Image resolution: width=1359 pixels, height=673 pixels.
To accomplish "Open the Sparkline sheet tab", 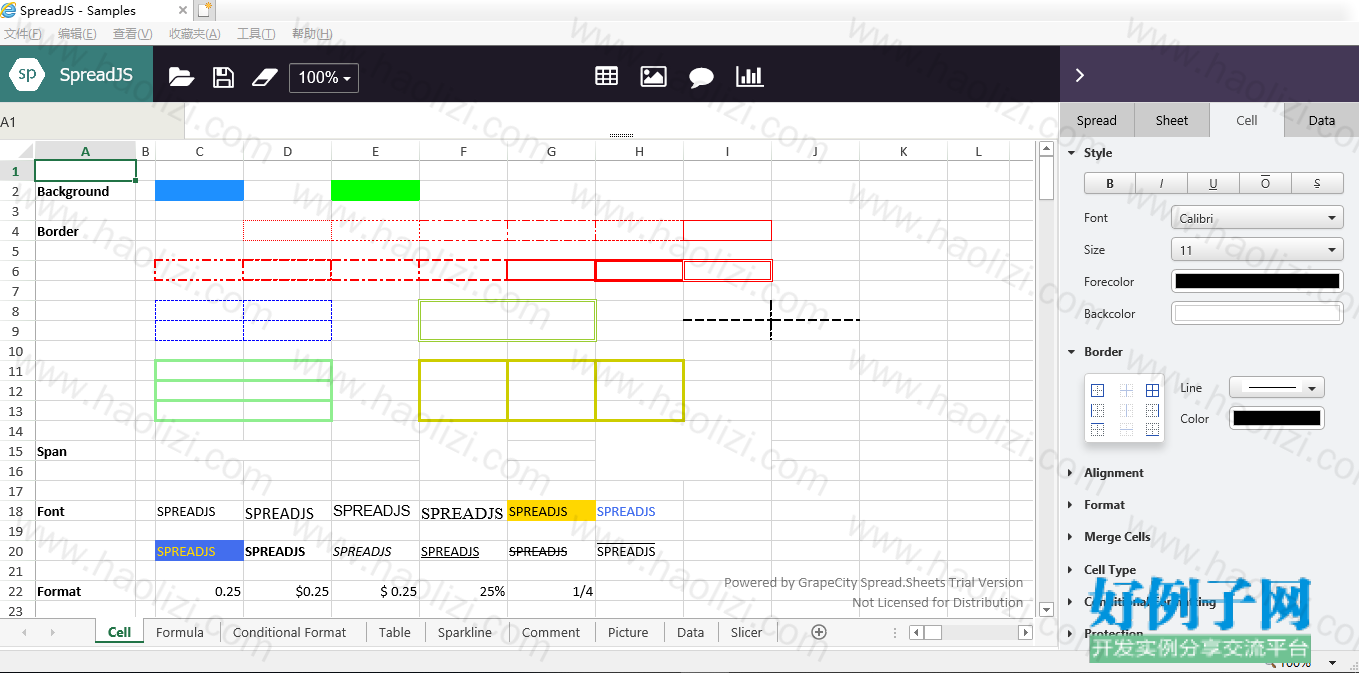I will pyautogui.click(x=465, y=632).
